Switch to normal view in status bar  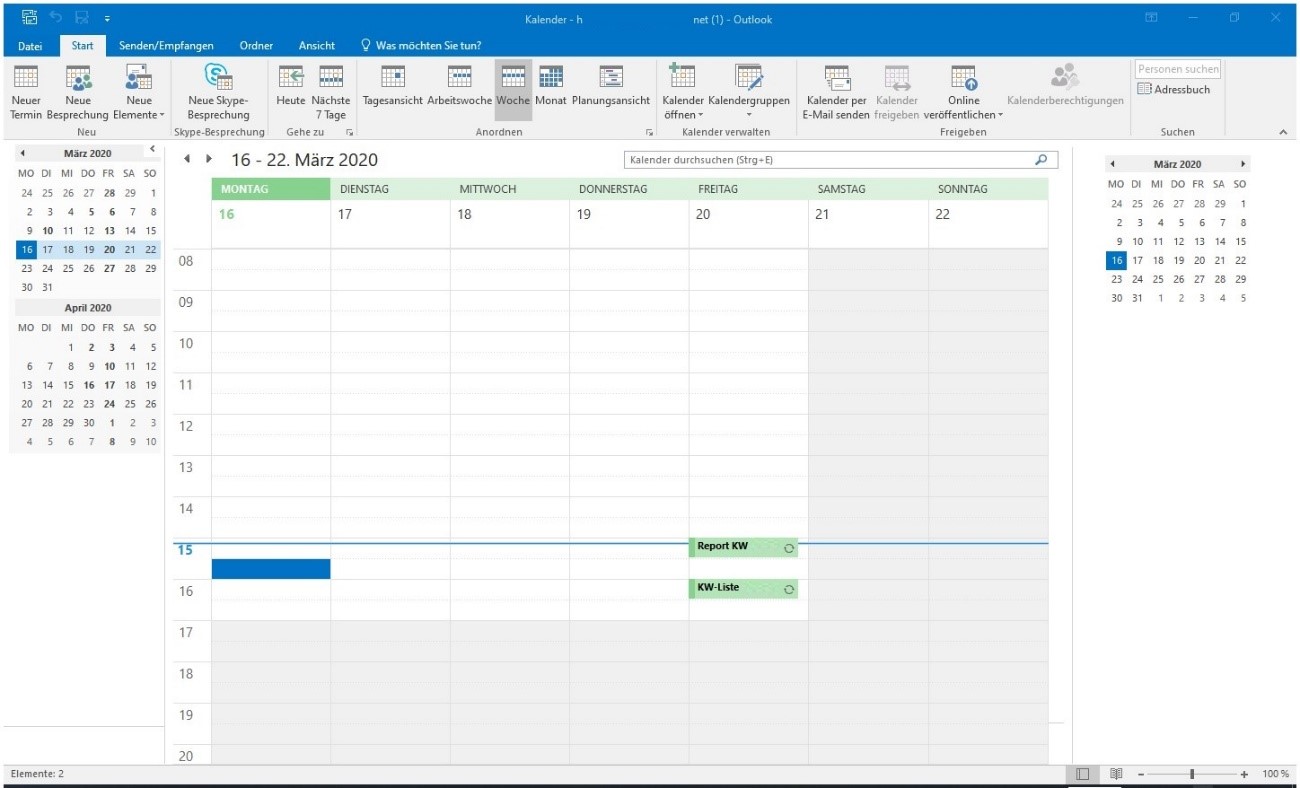1082,775
